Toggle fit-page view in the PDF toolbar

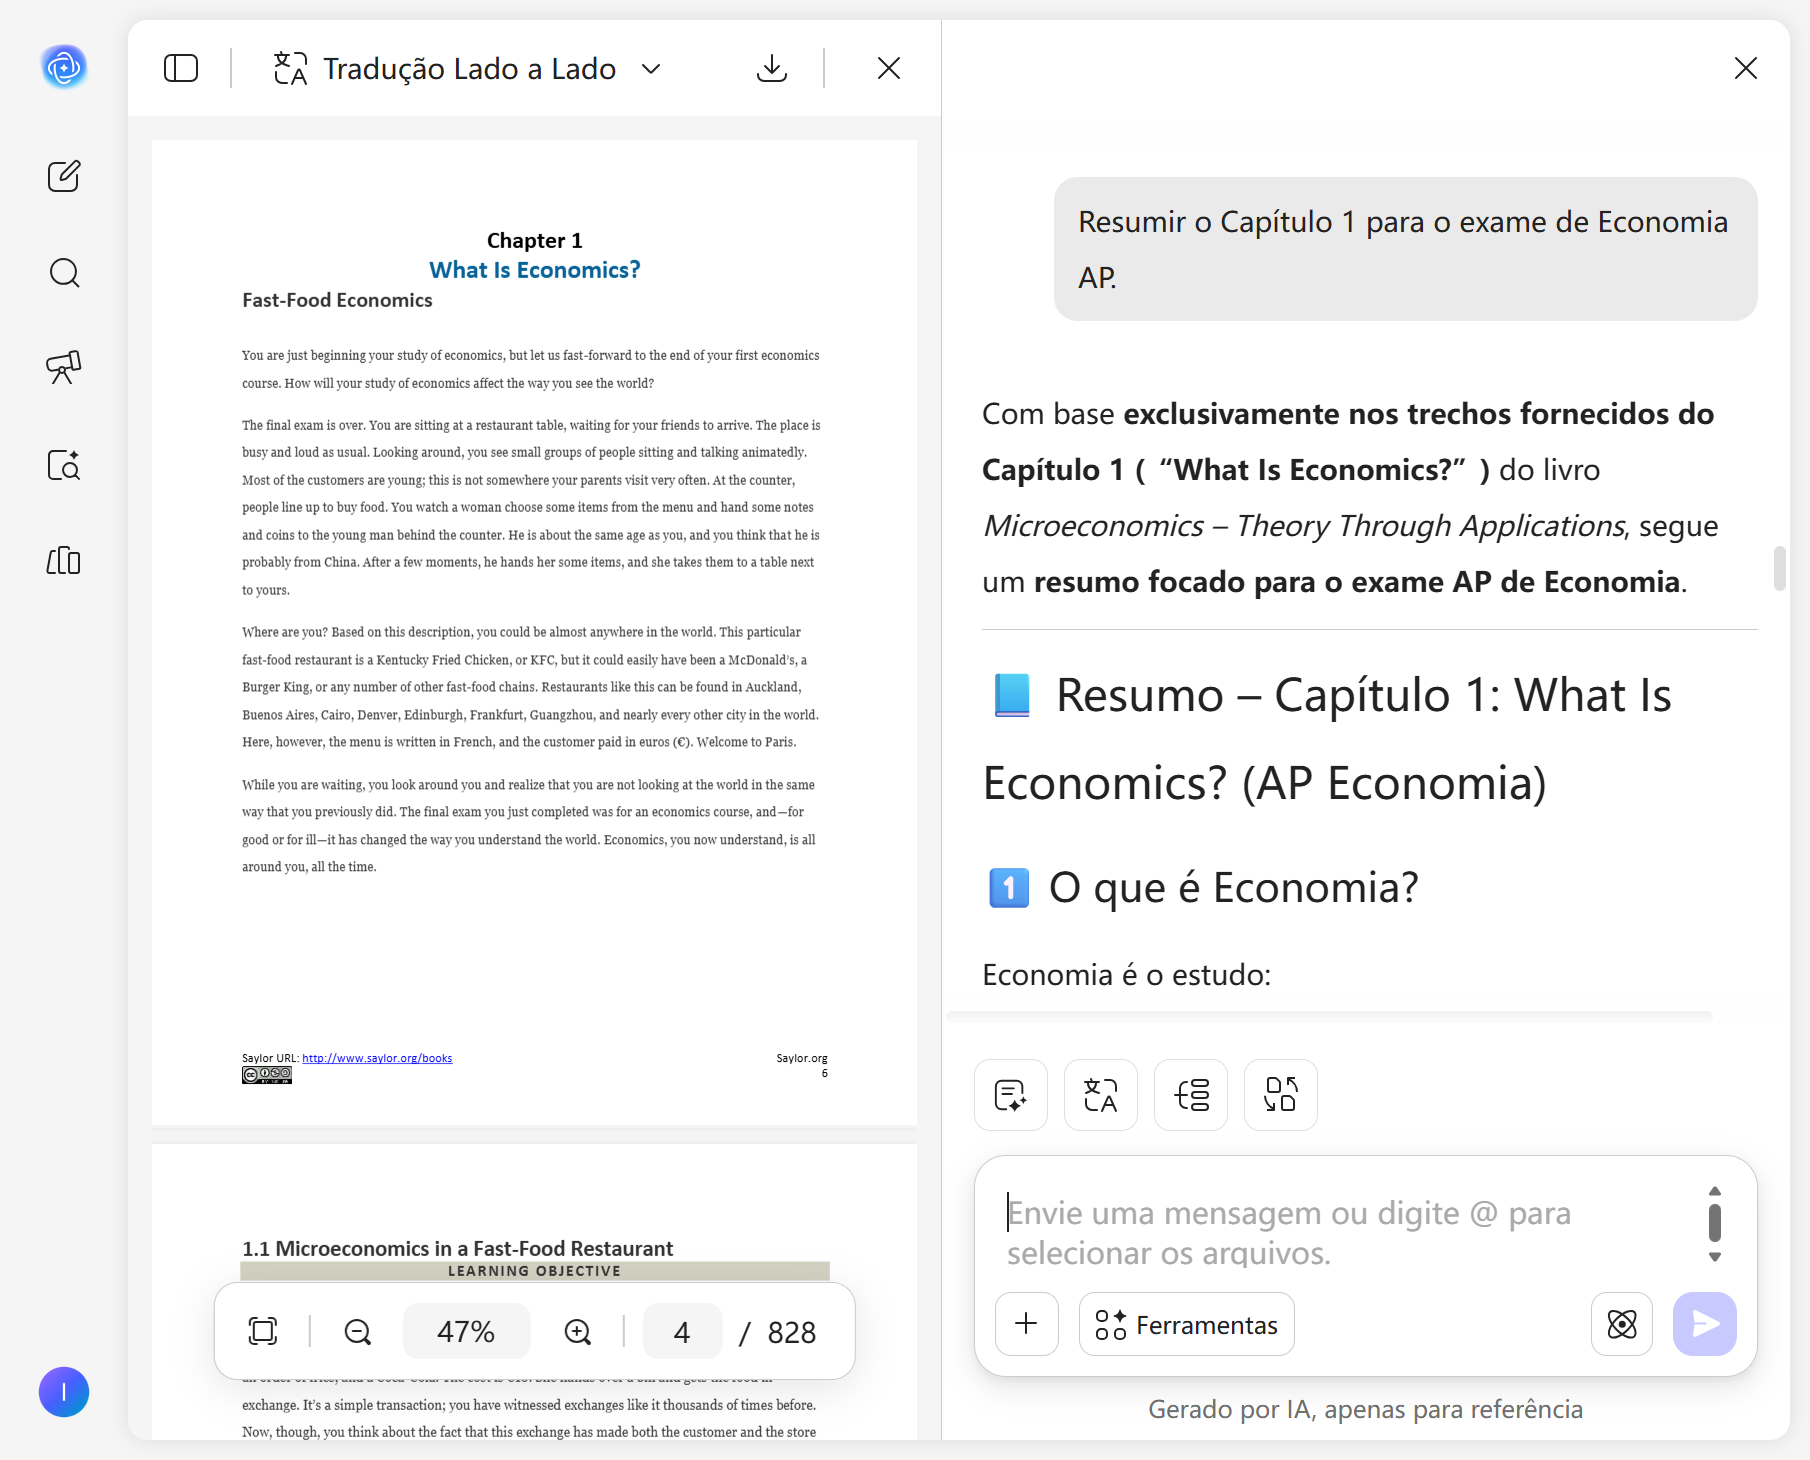262,1331
